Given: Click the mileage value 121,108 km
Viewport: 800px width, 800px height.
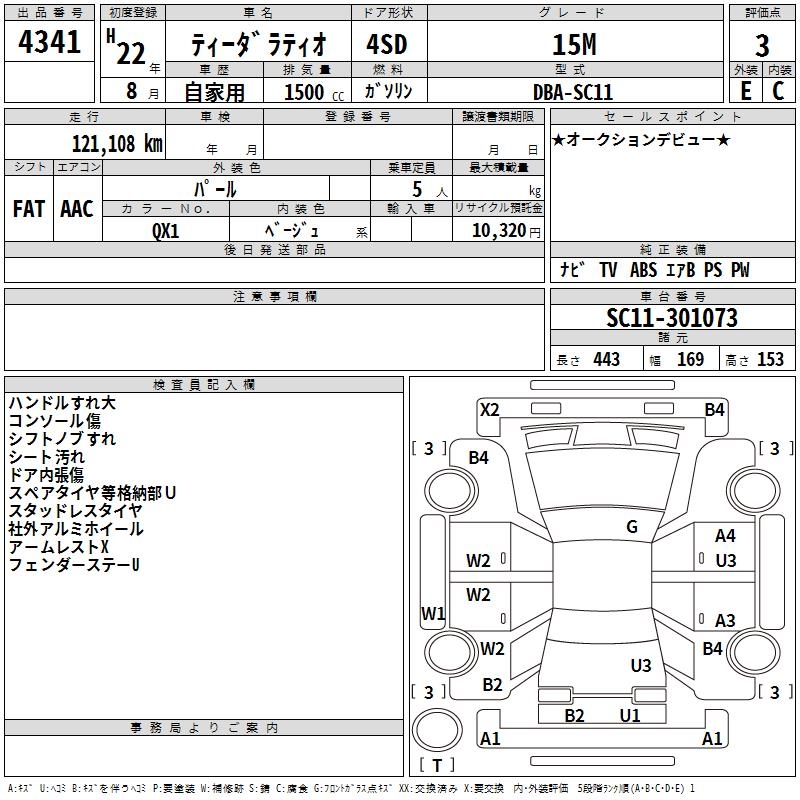Looking at the screenshot, I should coord(116,143).
